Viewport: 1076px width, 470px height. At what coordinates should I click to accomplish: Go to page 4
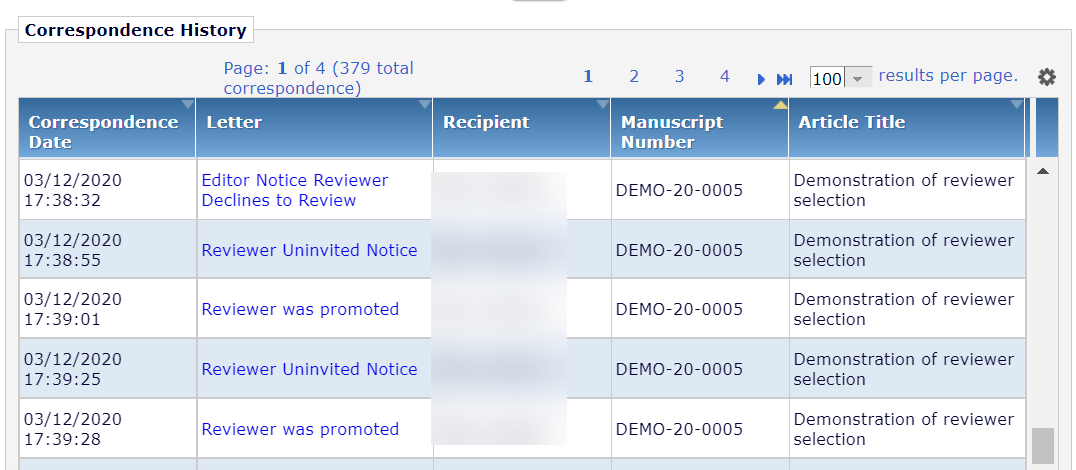(x=725, y=77)
